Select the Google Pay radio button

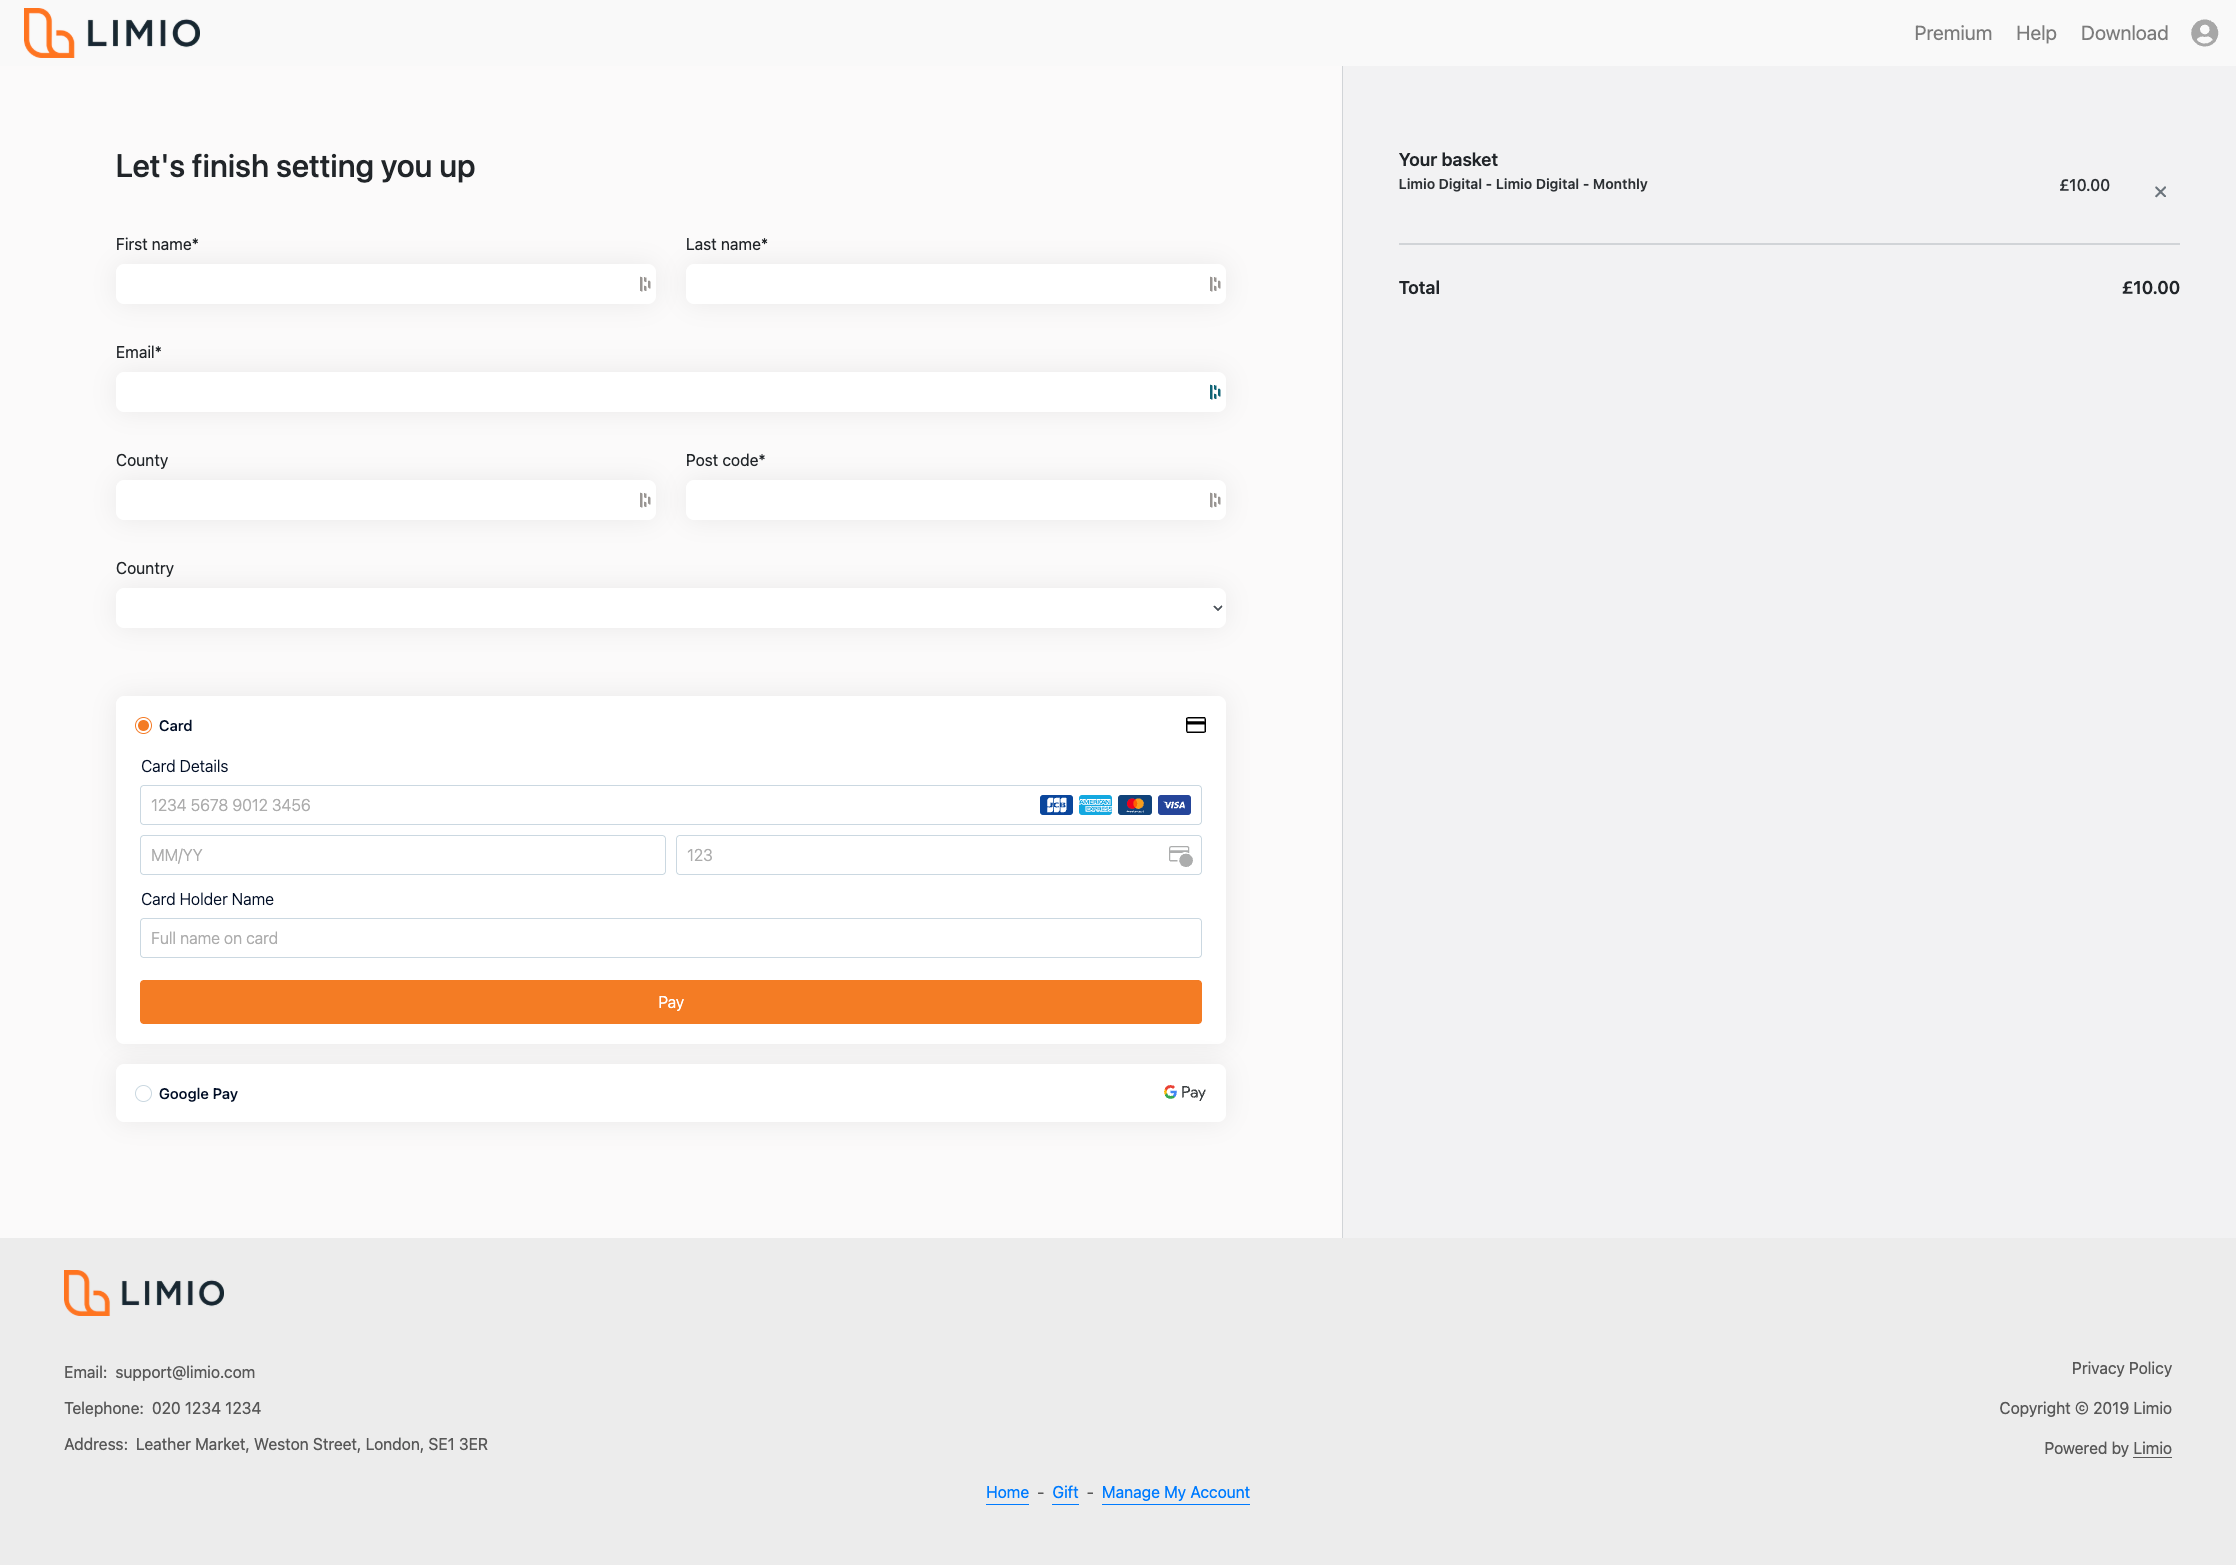(x=144, y=1094)
